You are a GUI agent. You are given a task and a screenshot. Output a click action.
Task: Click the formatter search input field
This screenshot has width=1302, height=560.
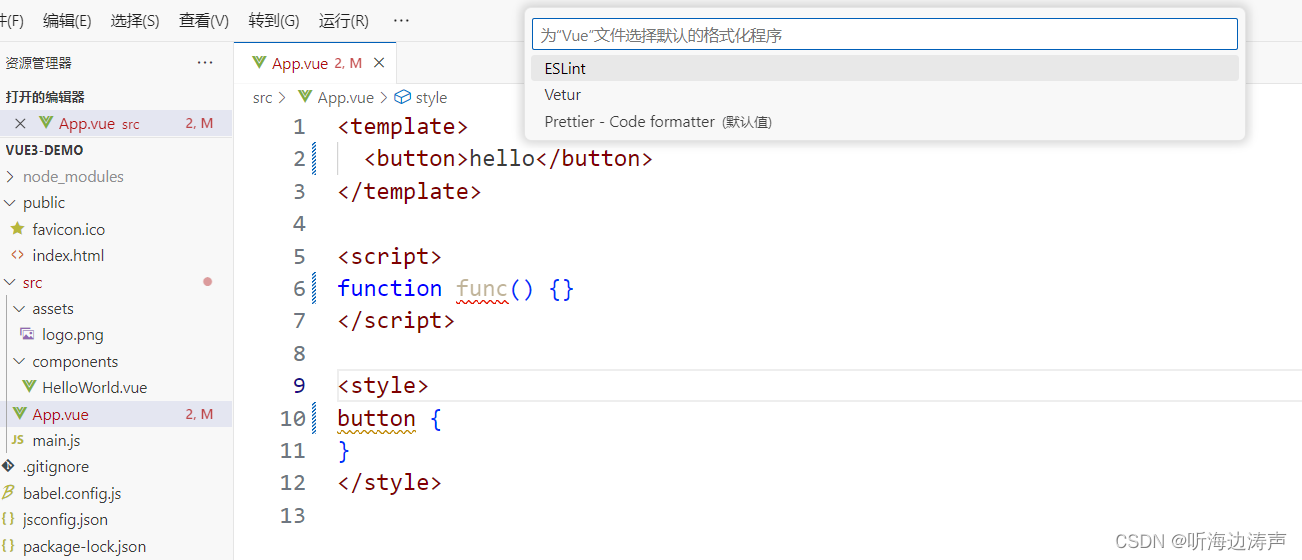[885, 34]
